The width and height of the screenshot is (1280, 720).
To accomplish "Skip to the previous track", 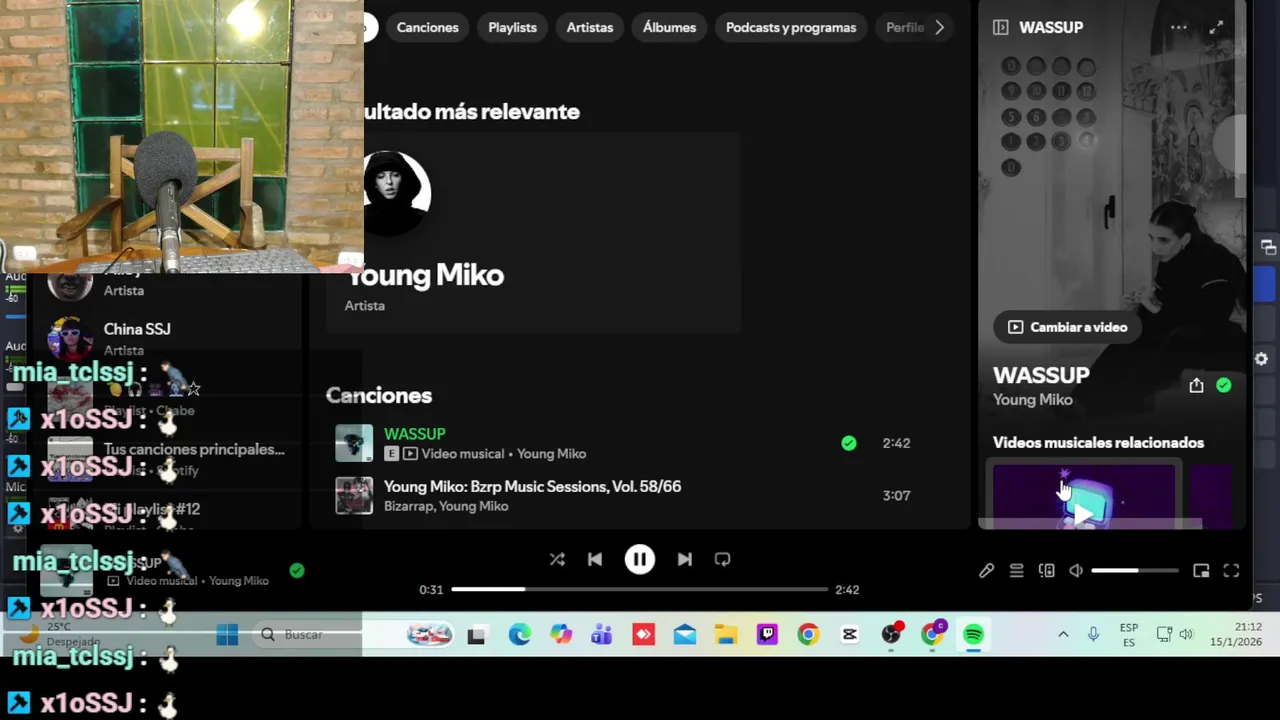I will click(595, 559).
